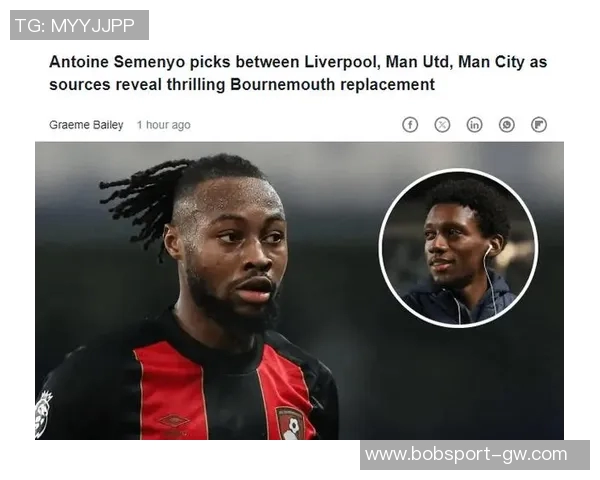Open author Graeme Bailey's profile

click(86, 125)
